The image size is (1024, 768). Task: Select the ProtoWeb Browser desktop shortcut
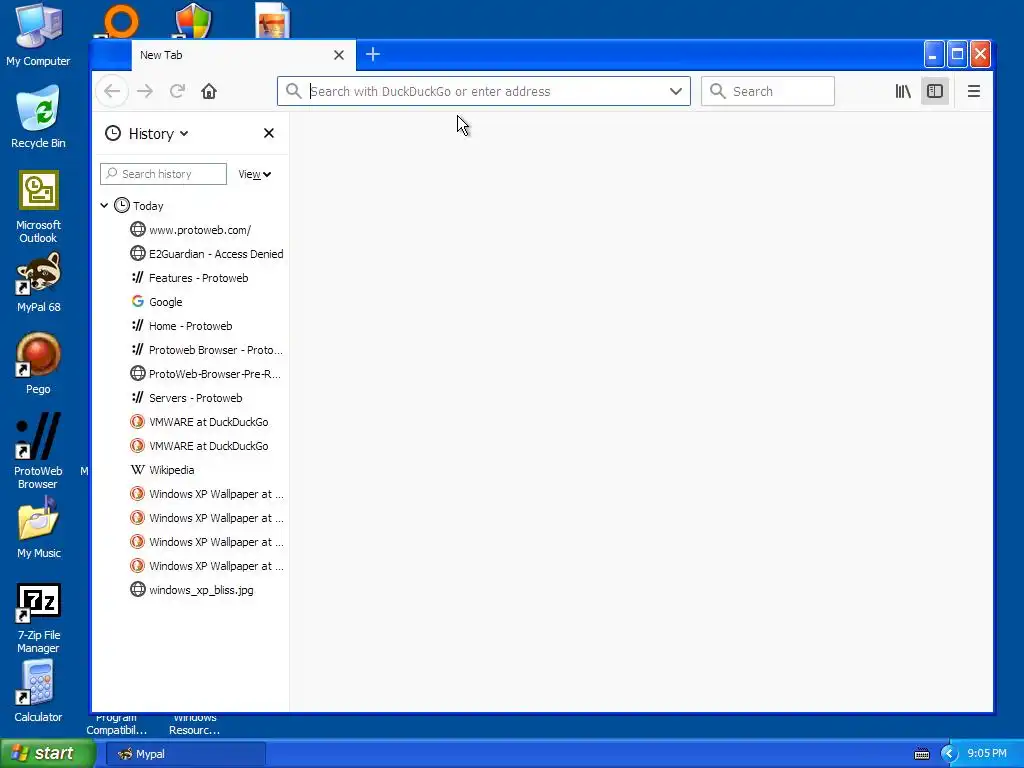(x=38, y=451)
